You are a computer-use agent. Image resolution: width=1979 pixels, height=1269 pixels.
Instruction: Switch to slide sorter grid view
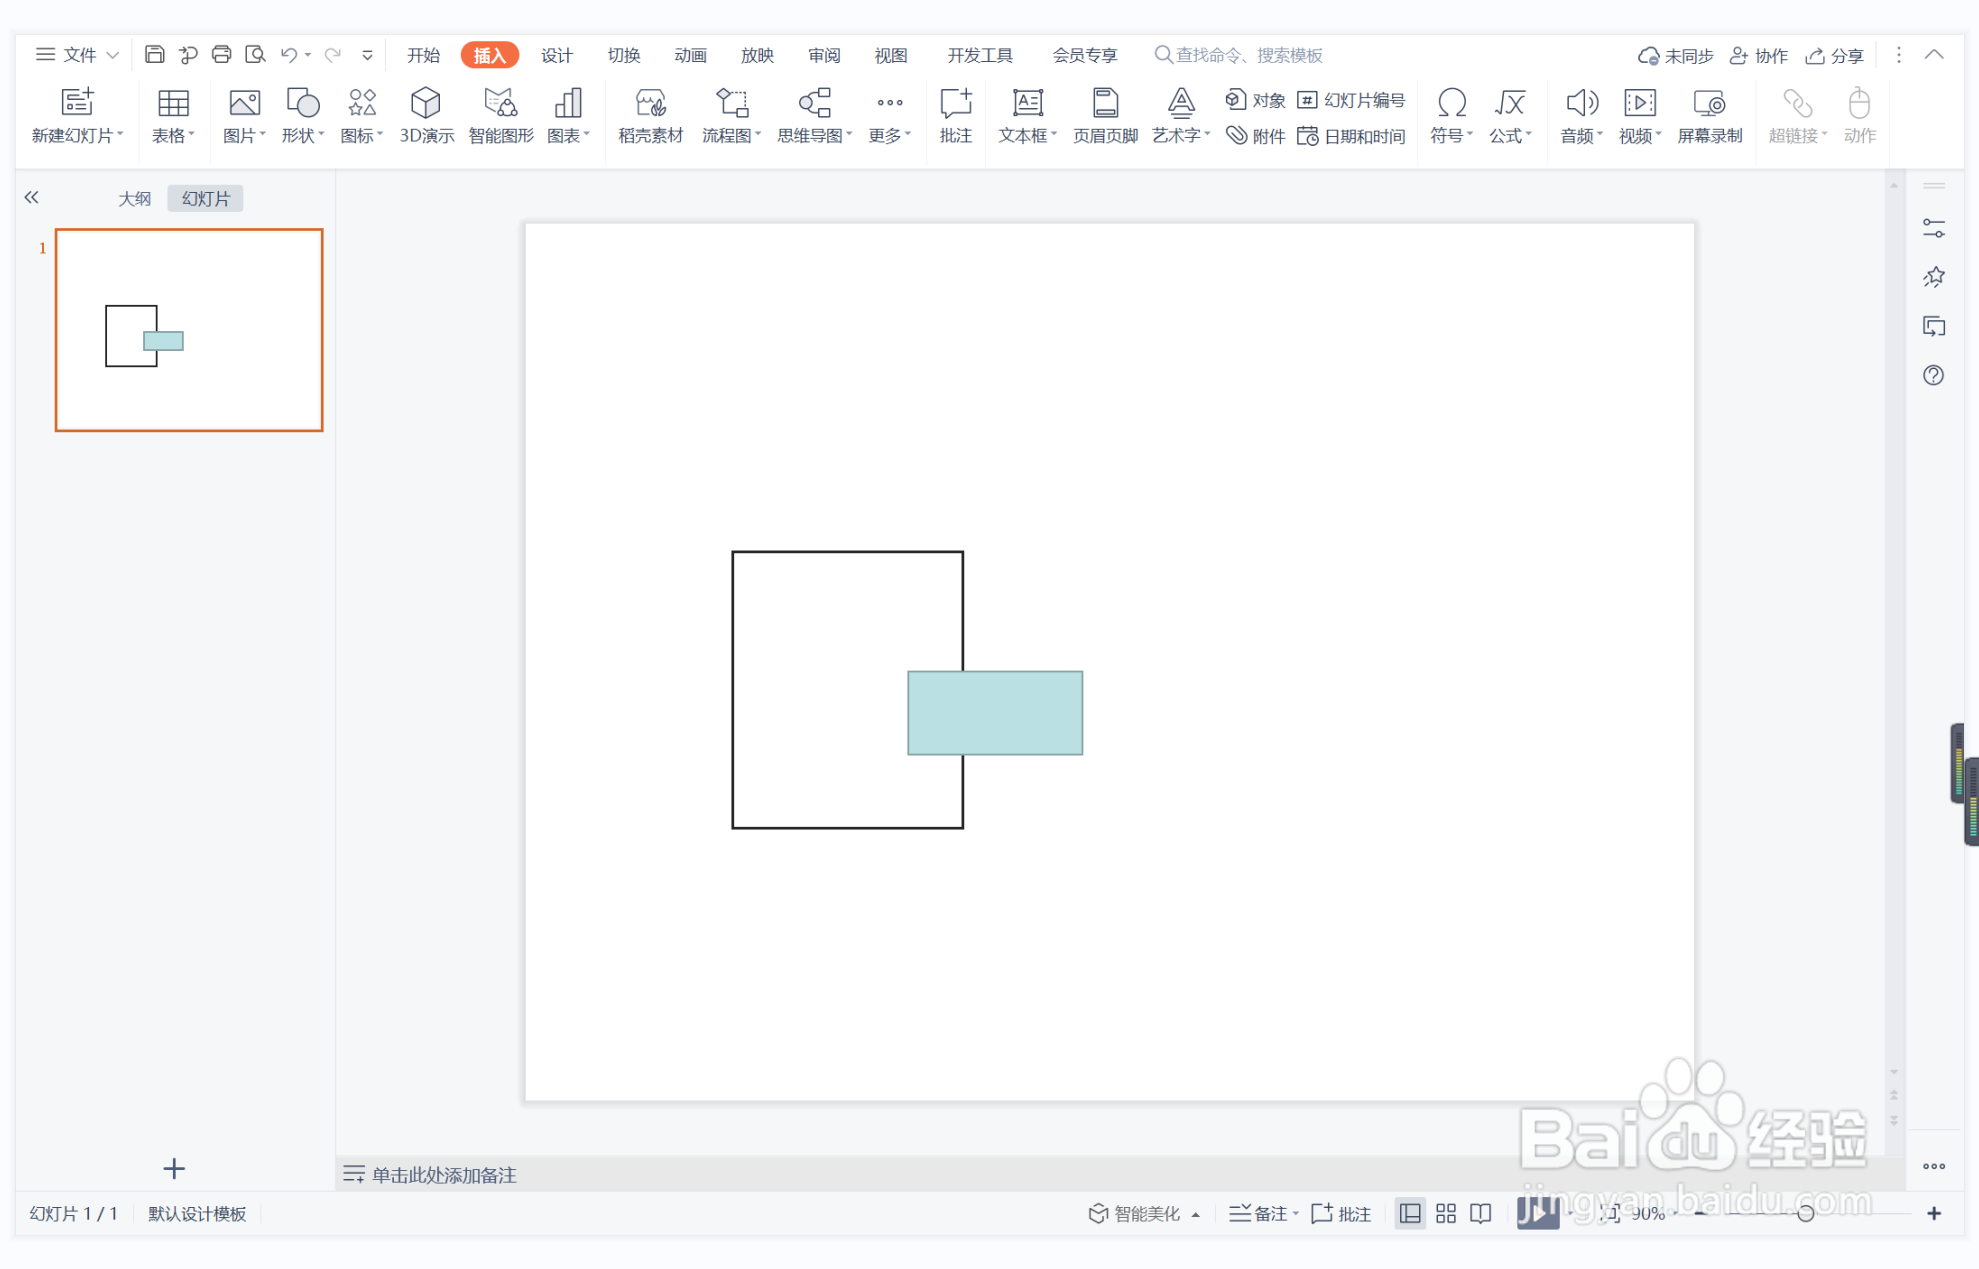coord(1445,1213)
